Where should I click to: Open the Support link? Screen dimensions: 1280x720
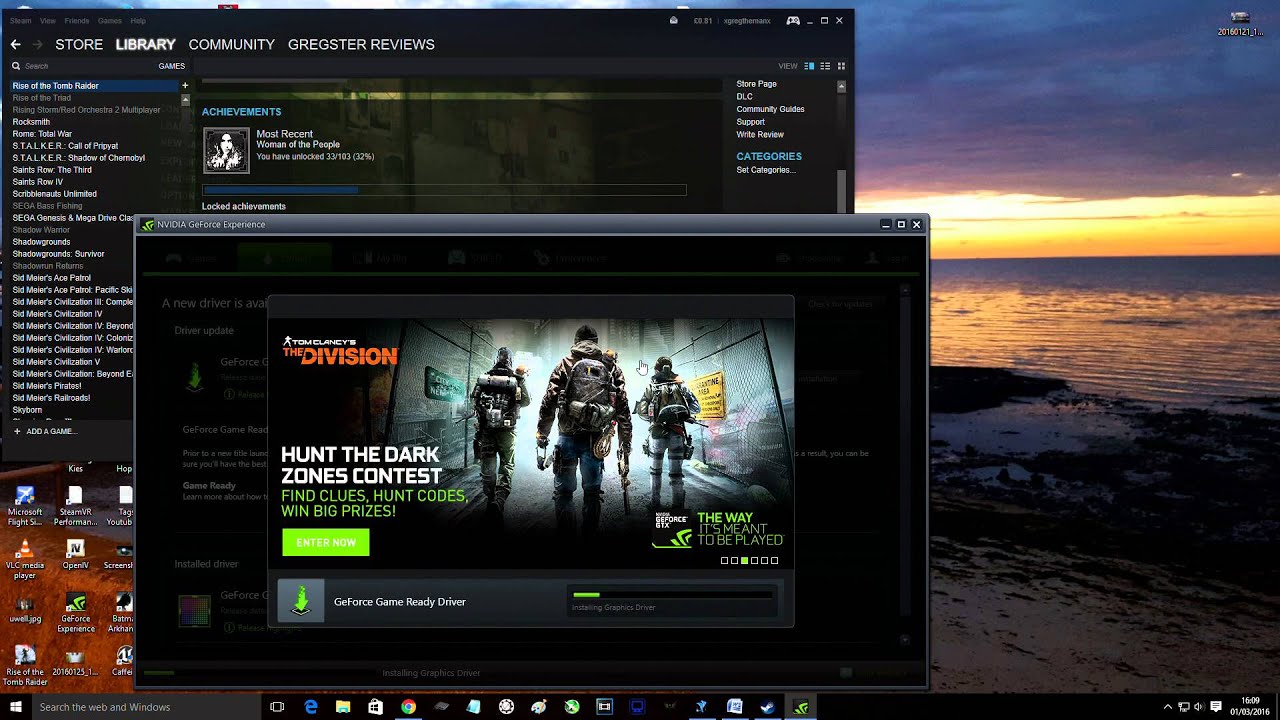750,122
